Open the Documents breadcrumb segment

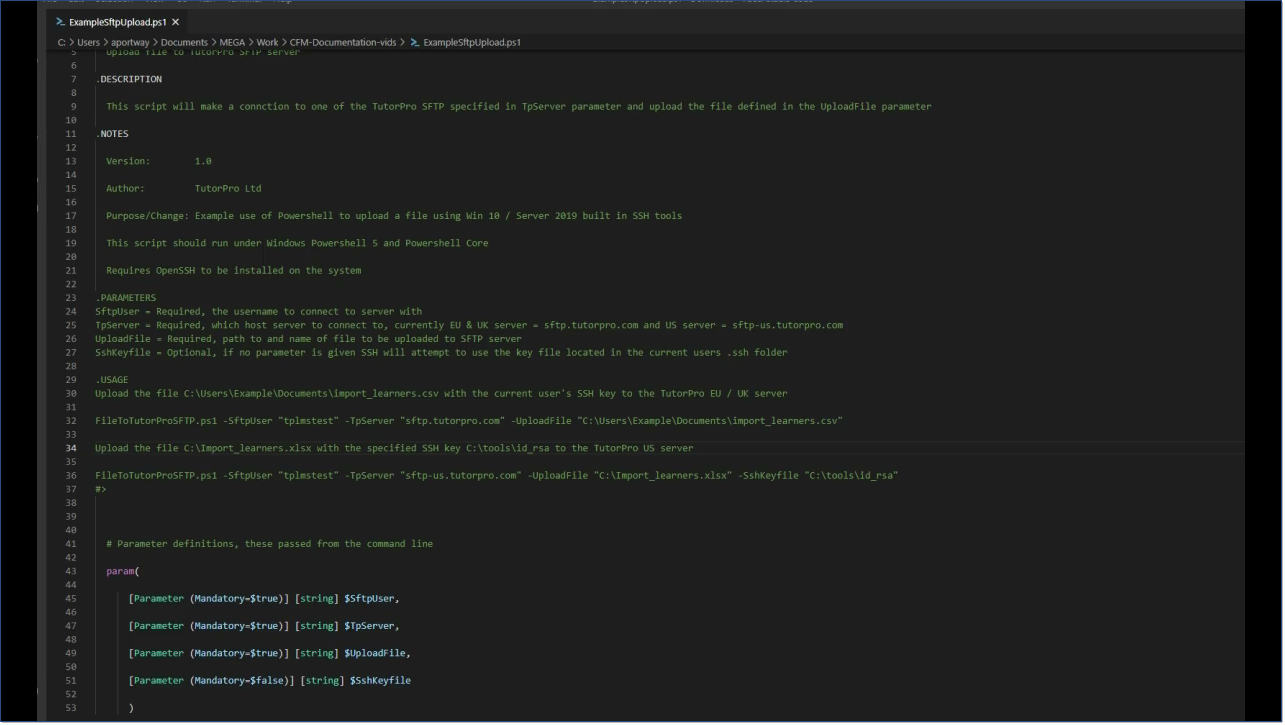click(x=184, y=42)
